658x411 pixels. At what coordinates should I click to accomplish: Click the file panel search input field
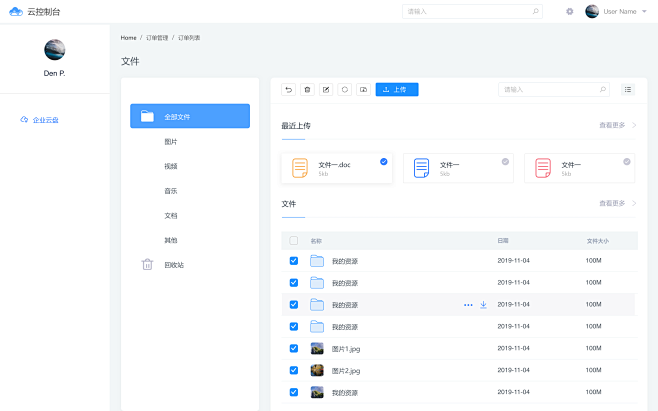(554, 89)
